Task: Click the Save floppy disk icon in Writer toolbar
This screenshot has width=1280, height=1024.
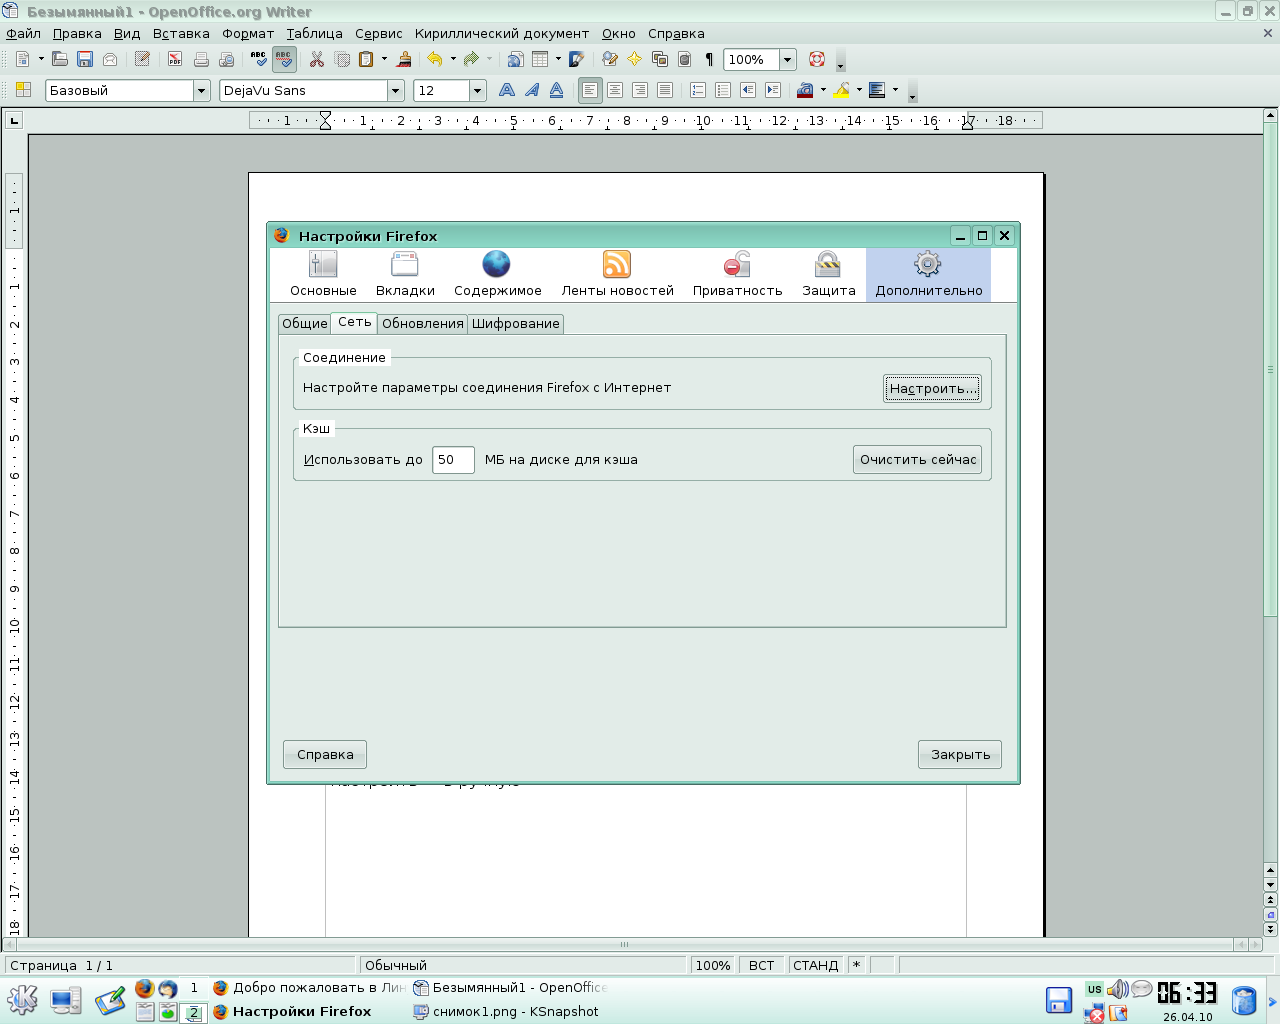Action: pyautogui.click(x=85, y=59)
